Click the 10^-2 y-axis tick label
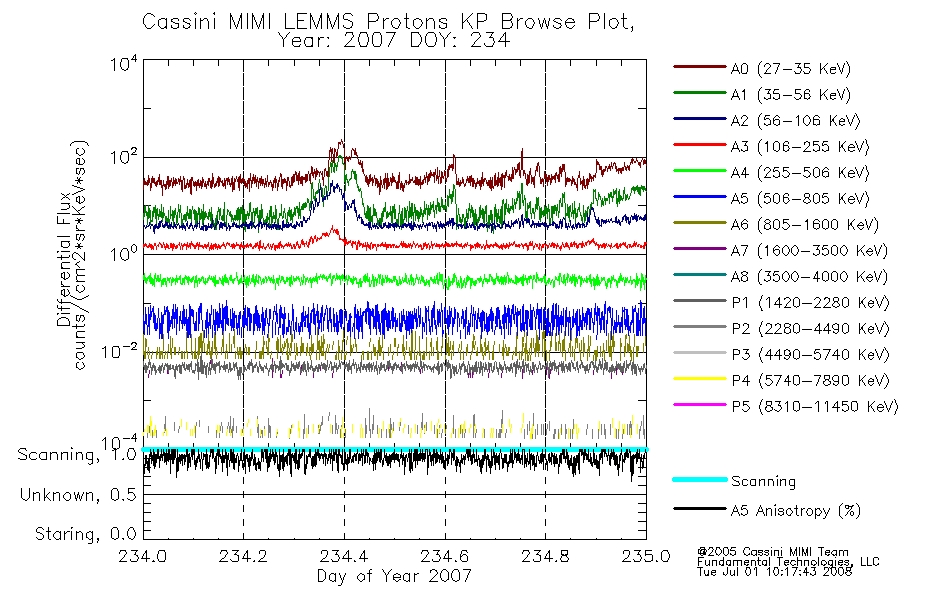Image resolution: width=950 pixels, height=600 pixels. pyautogui.click(x=119, y=351)
